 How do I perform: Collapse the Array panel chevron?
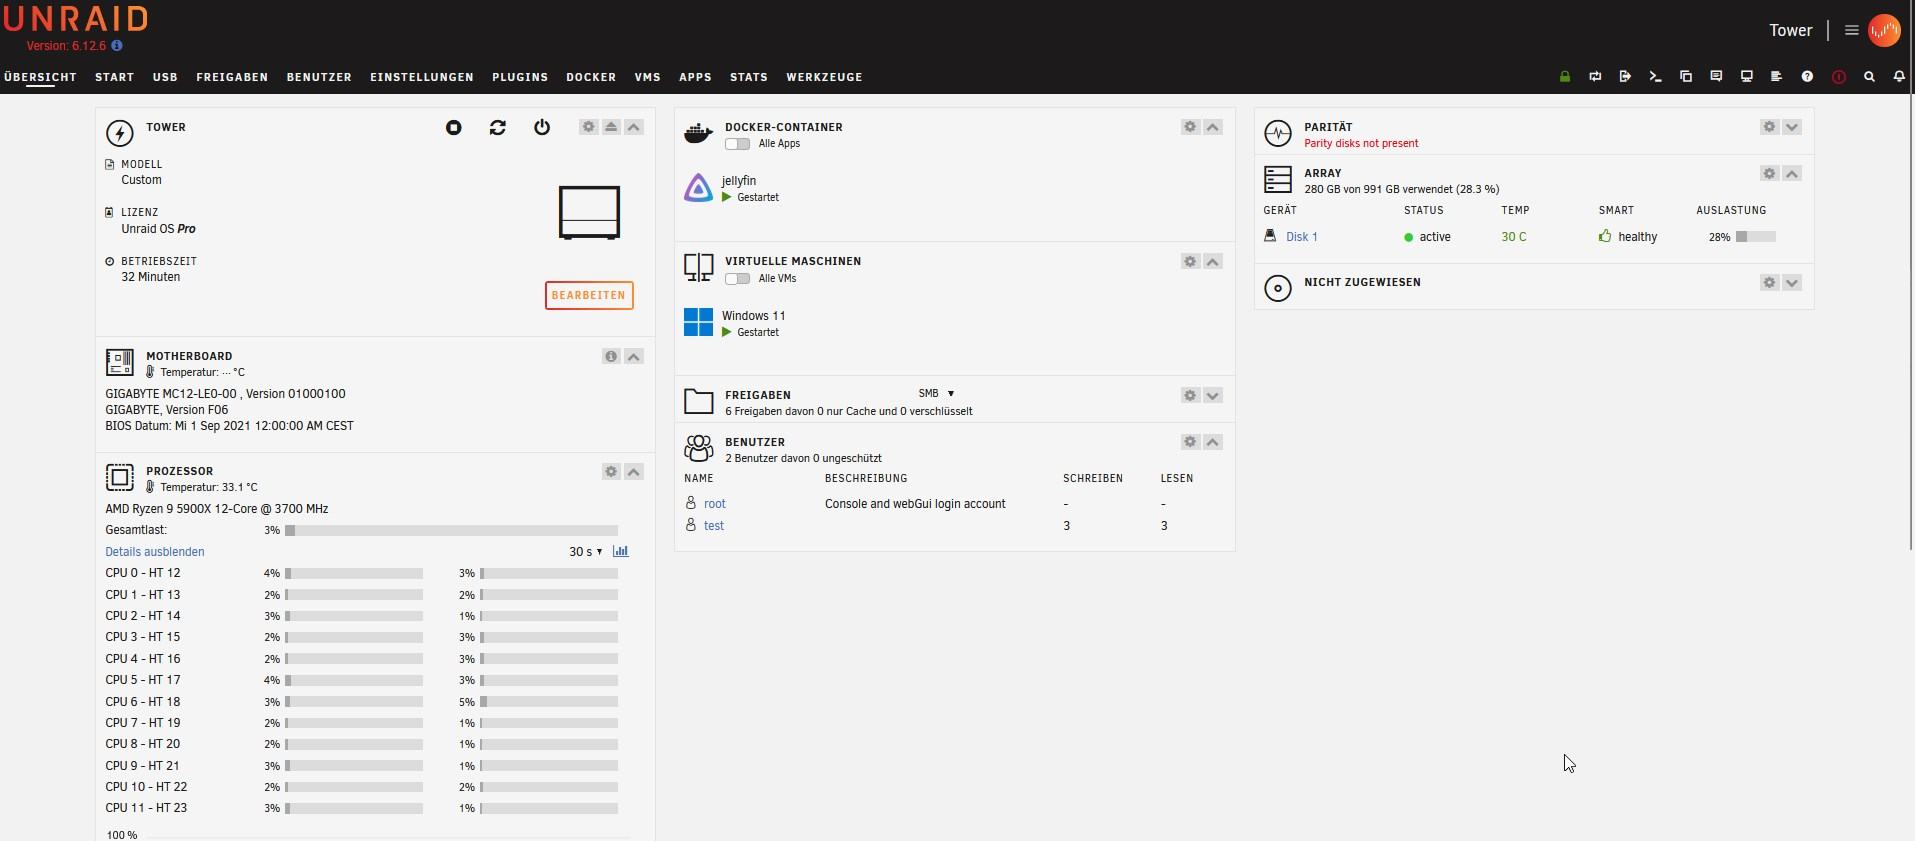coord(1792,173)
